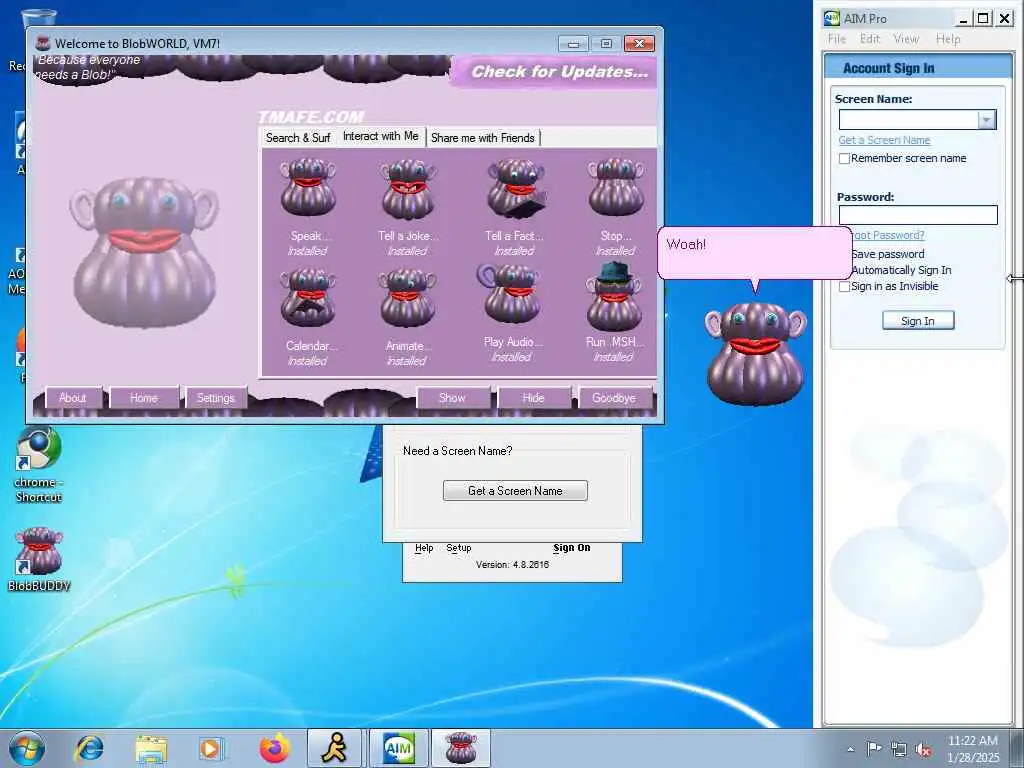1024x768 pixels.
Task: Open BlobWORLD Settings button
Action: tap(216, 398)
